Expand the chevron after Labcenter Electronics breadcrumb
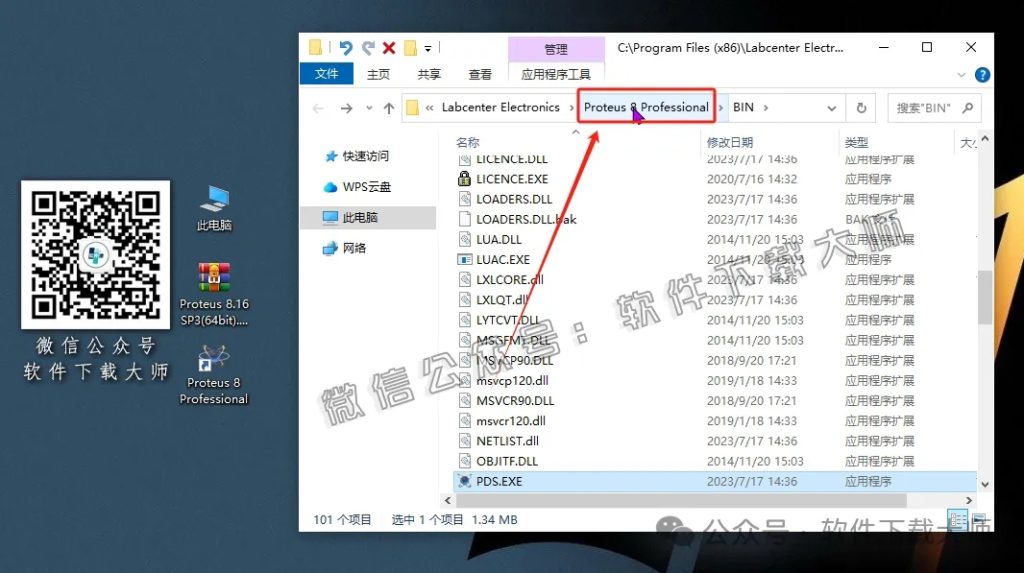Image resolution: width=1024 pixels, height=573 pixels. (571, 108)
